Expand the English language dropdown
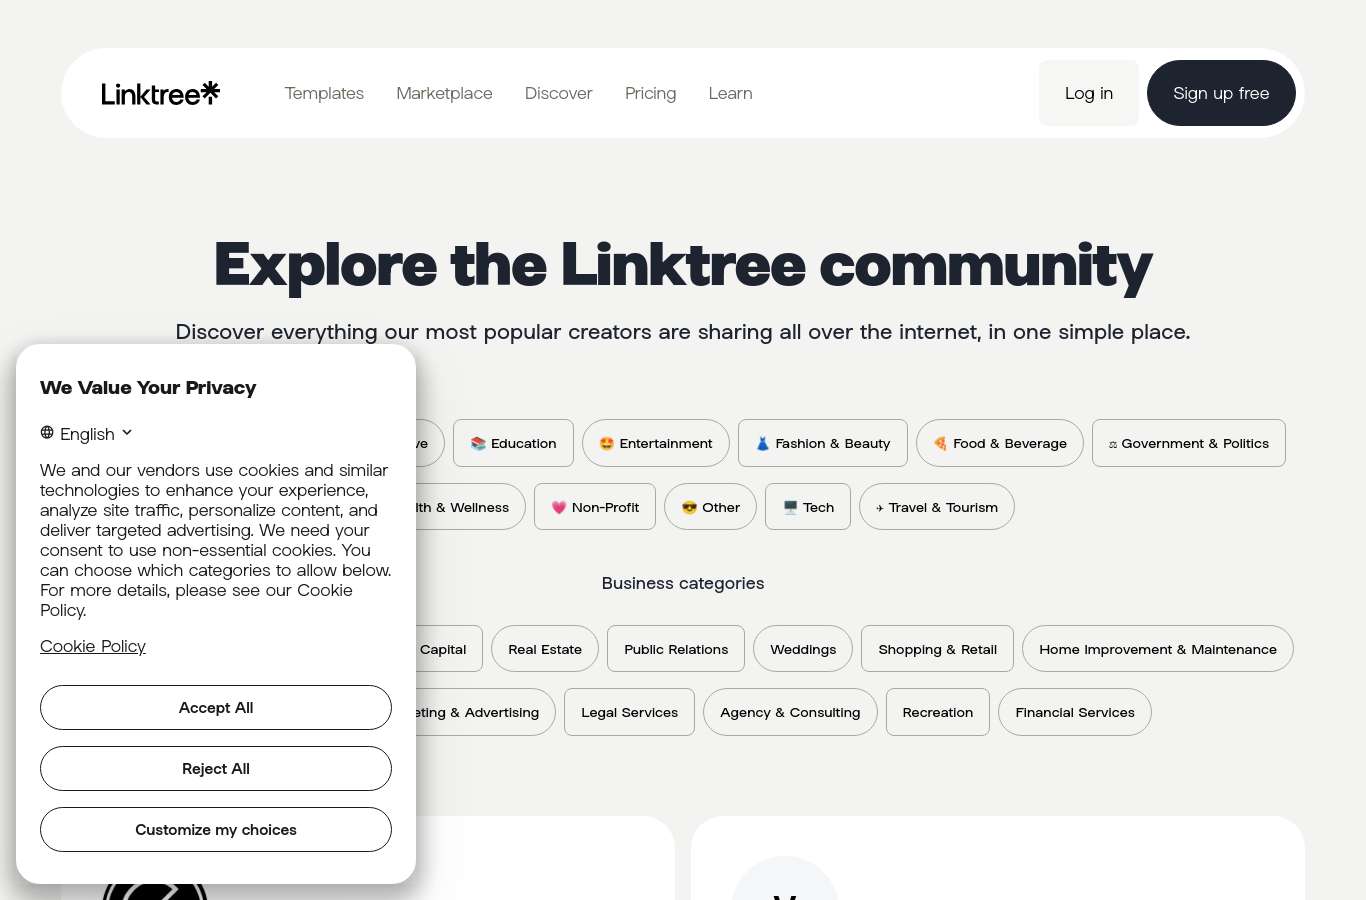Viewport: 1366px width, 900px height. pos(87,434)
